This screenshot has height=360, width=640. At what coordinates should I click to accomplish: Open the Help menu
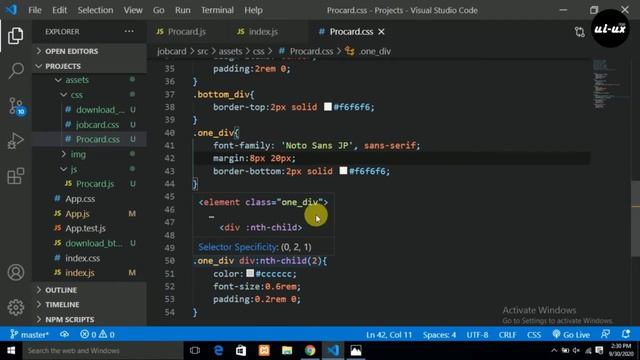tap(253, 10)
